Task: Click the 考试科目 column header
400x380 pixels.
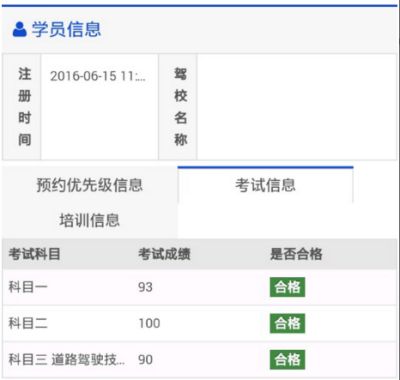Action: pos(34,254)
